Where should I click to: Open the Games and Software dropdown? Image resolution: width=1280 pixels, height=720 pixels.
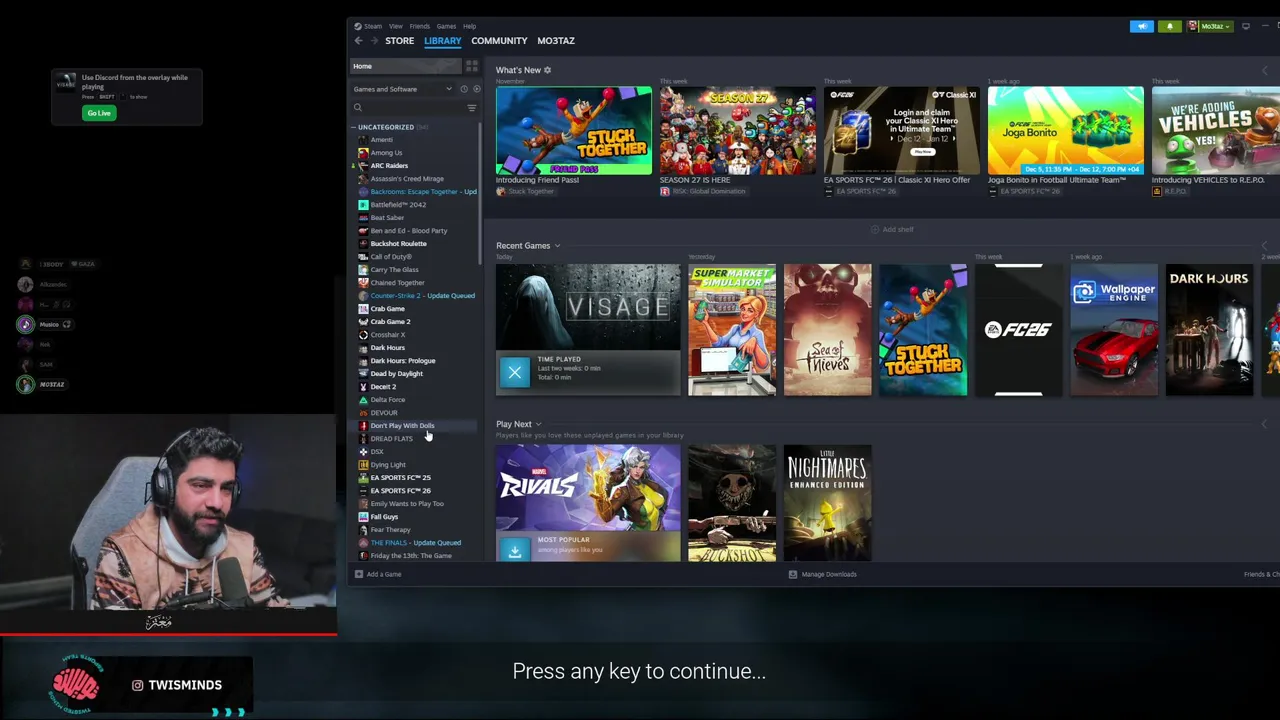point(402,89)
